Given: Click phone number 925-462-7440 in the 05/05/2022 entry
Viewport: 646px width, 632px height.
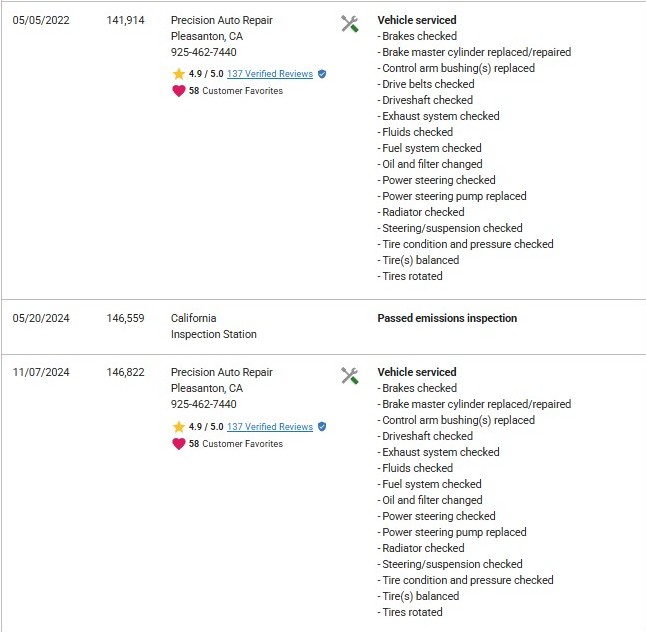Looking at the screenshot, I should point(203,52).
